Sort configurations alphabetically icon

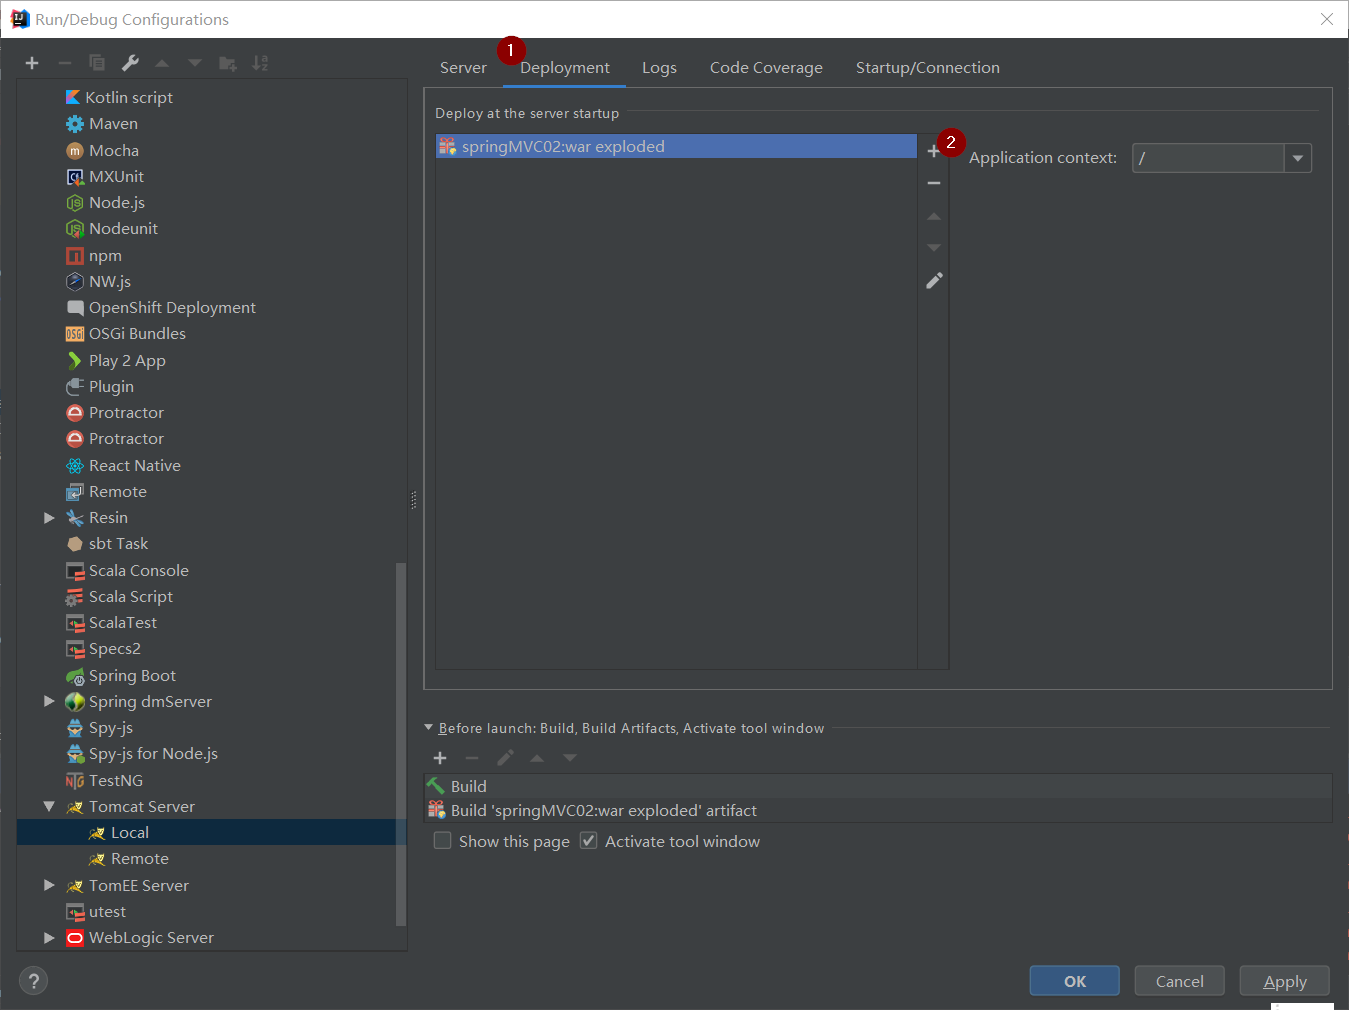[x=260, y=63]
